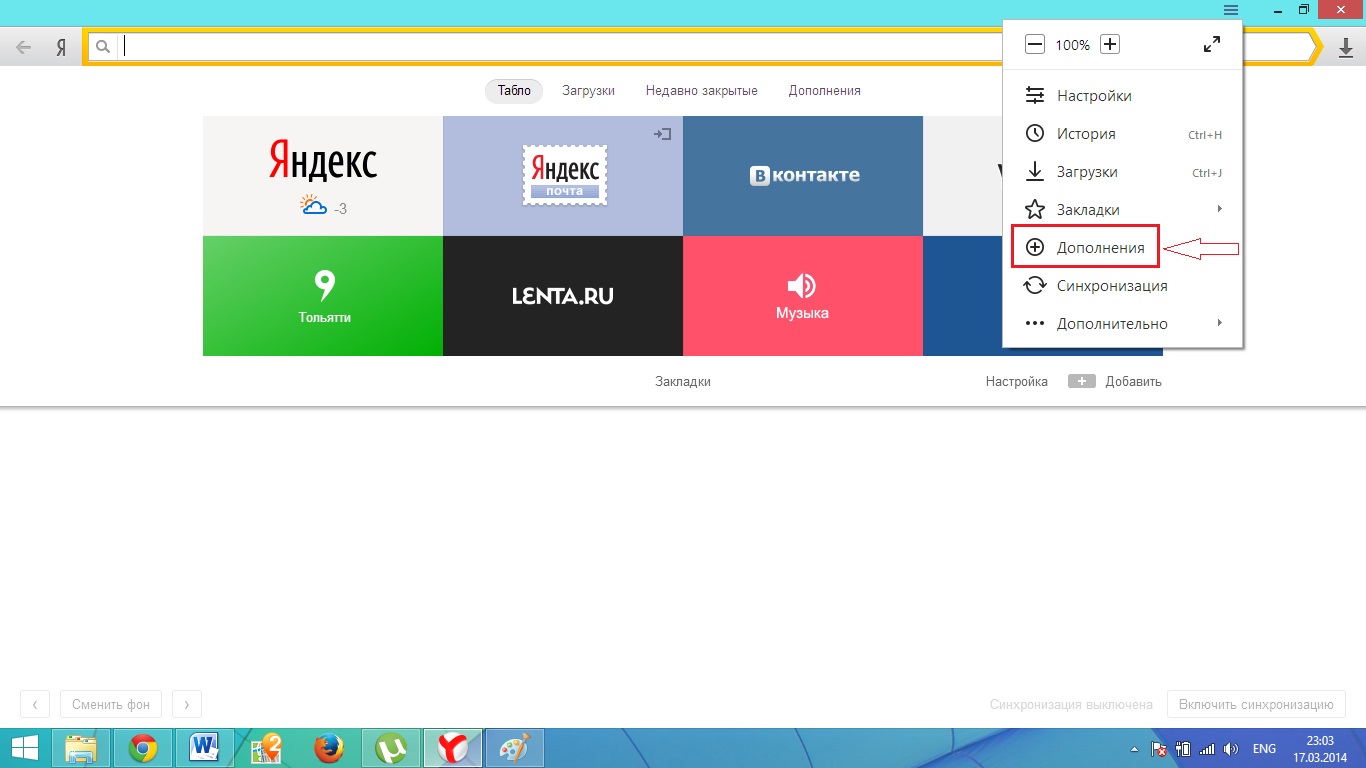Click the Закладки link below tiles
The image size is (1366, 768).
[x=683, y=382]
